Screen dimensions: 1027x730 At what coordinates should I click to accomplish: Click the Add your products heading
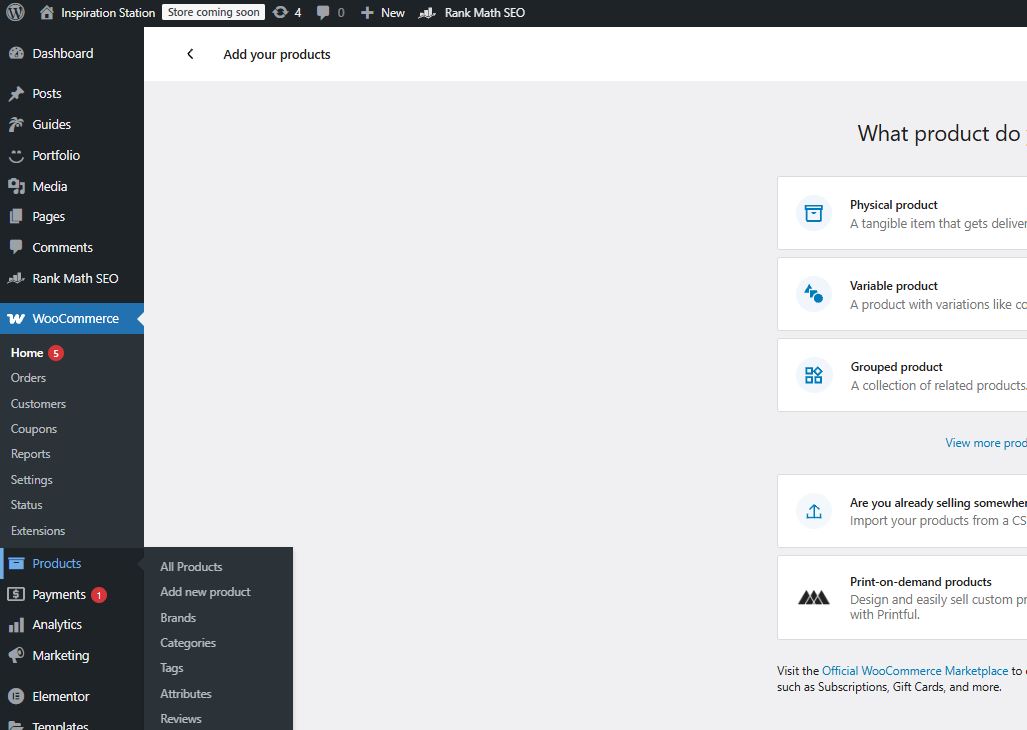point(276,54)
